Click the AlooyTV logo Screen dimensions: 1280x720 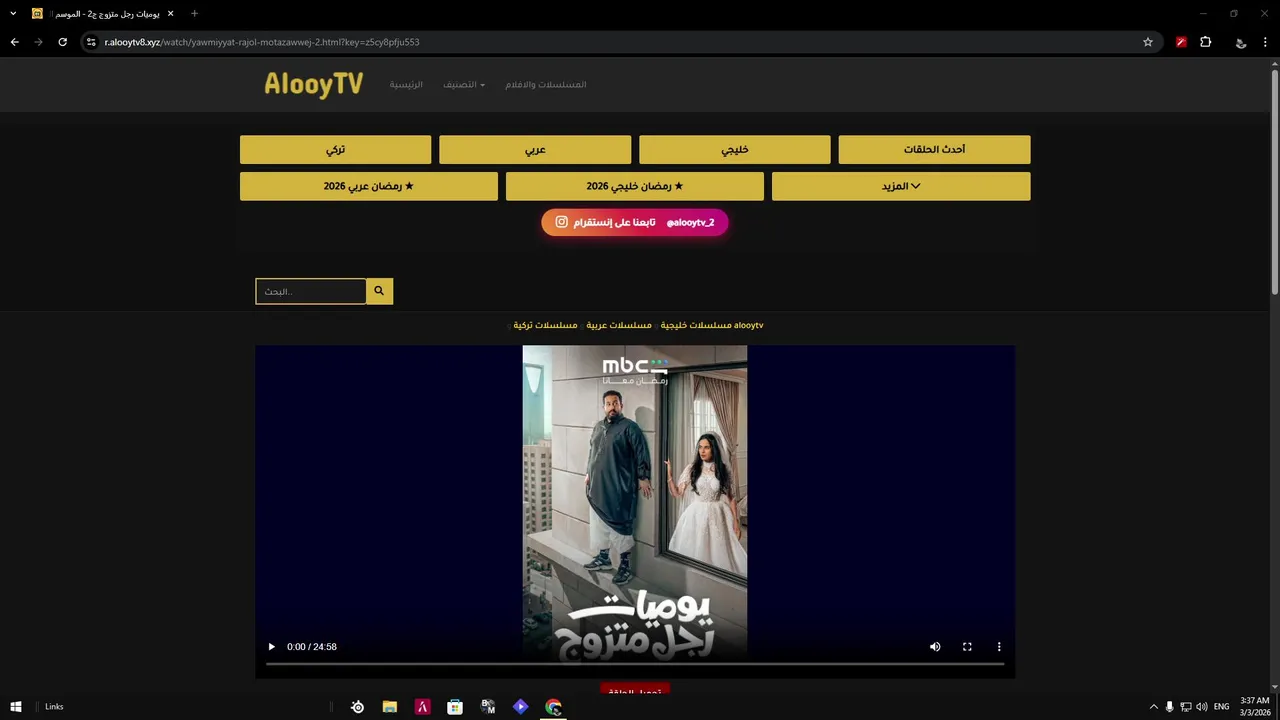313,84
